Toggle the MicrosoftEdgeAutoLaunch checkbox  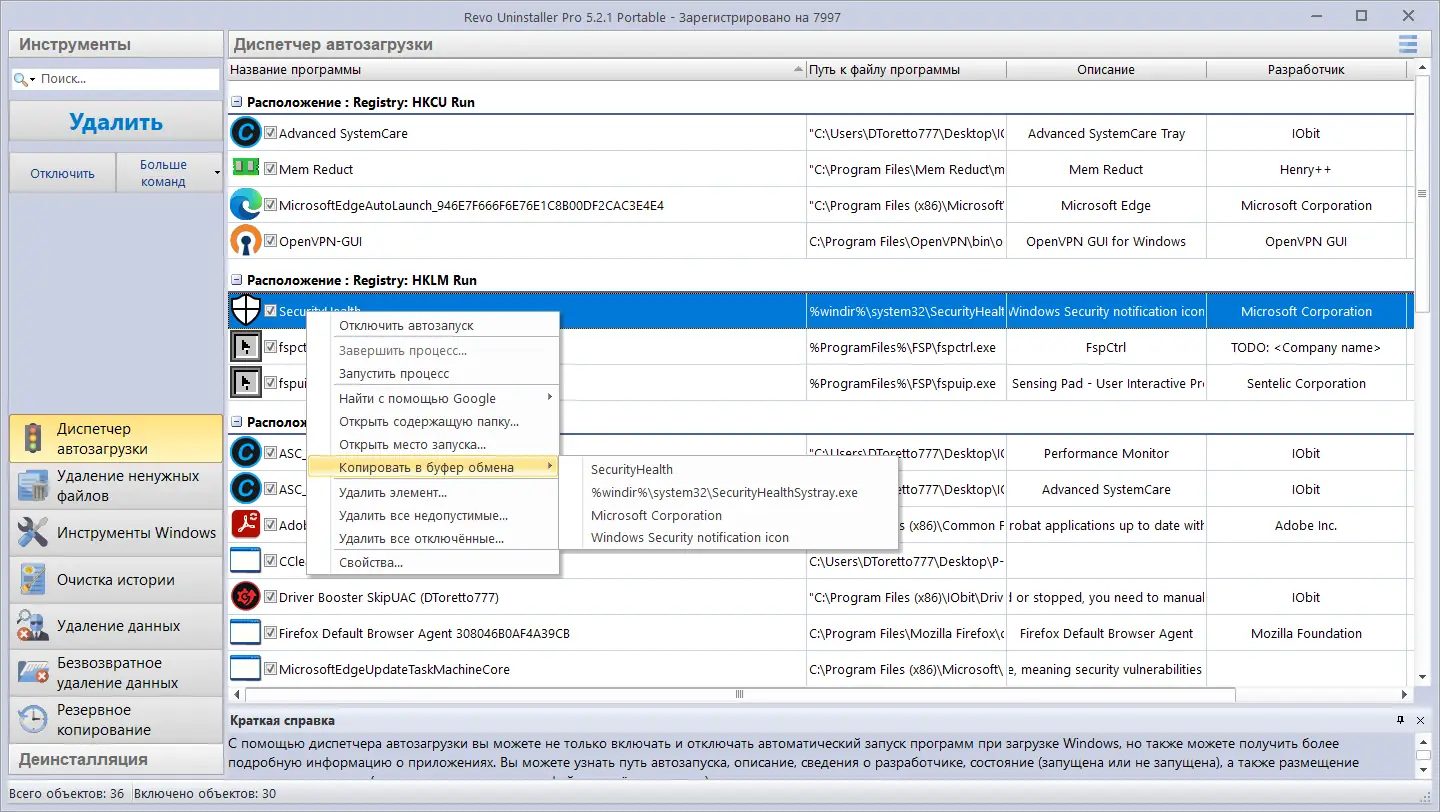pos(270,205)
